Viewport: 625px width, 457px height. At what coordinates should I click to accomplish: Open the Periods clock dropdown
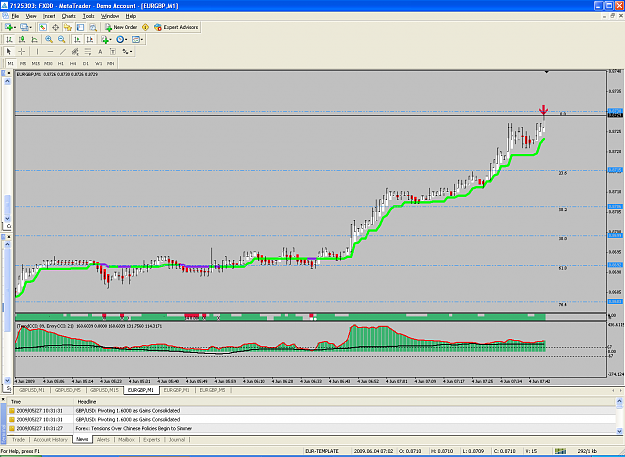coord(121,39)
